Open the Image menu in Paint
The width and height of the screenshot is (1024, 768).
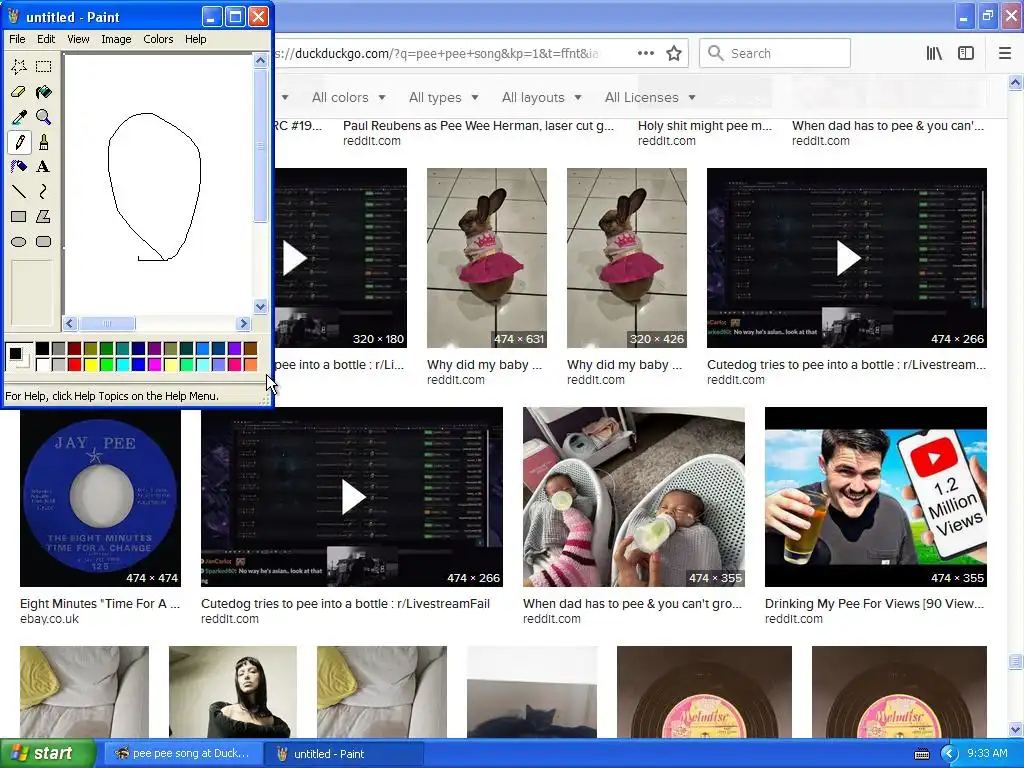(116, 39)
